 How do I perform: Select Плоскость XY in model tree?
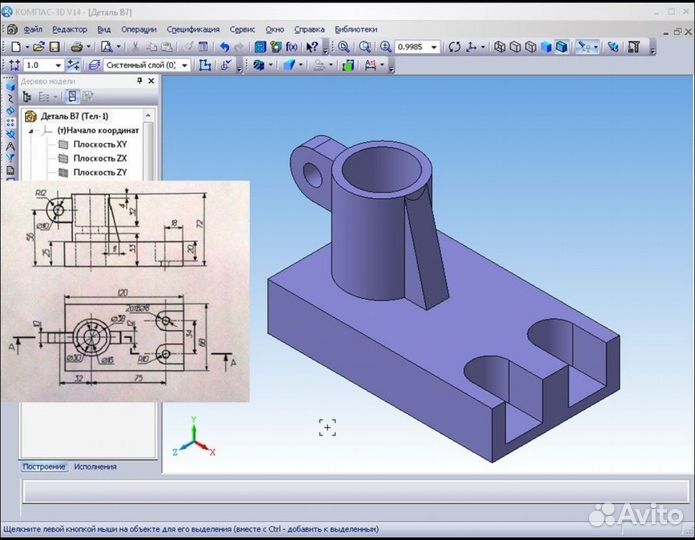click(100, 144)
